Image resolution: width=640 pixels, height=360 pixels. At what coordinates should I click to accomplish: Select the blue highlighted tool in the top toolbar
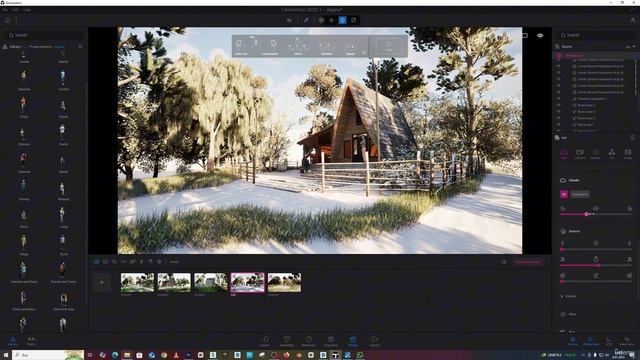[x=342, y=20]
